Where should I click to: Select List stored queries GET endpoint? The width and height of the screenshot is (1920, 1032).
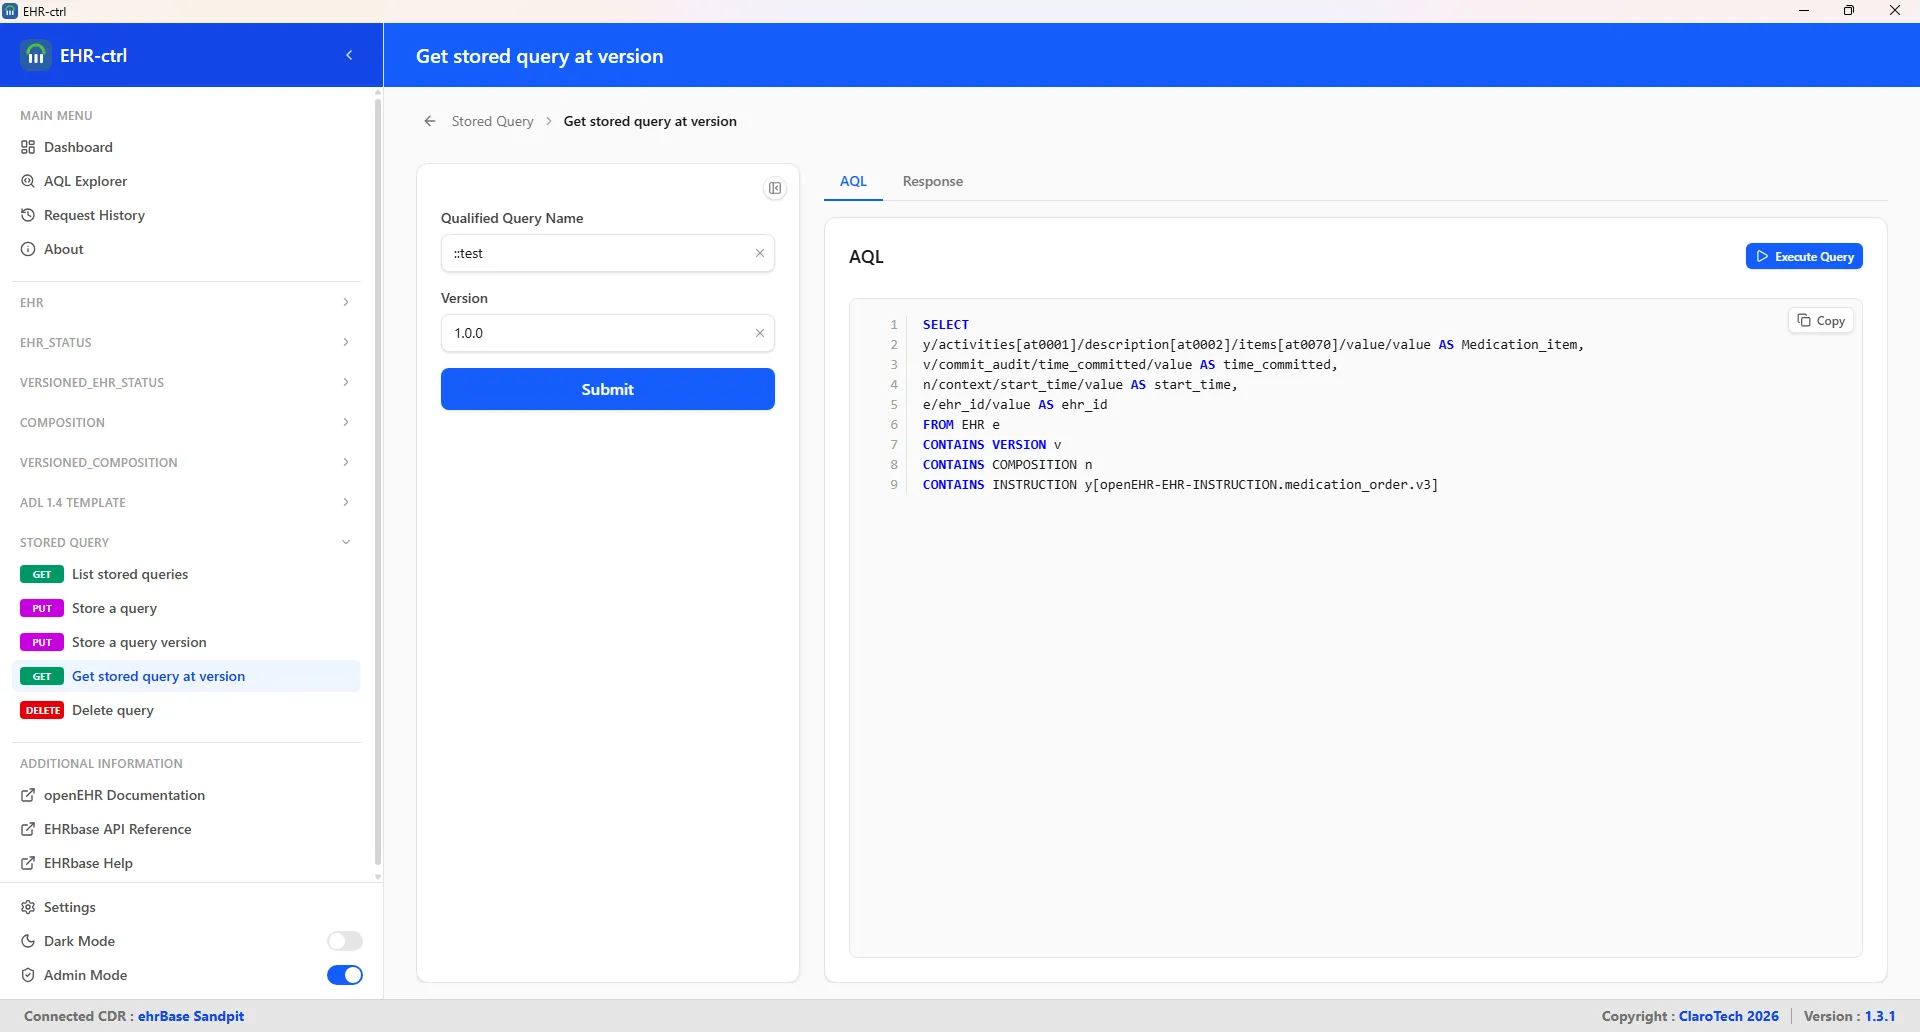point(186,574)
